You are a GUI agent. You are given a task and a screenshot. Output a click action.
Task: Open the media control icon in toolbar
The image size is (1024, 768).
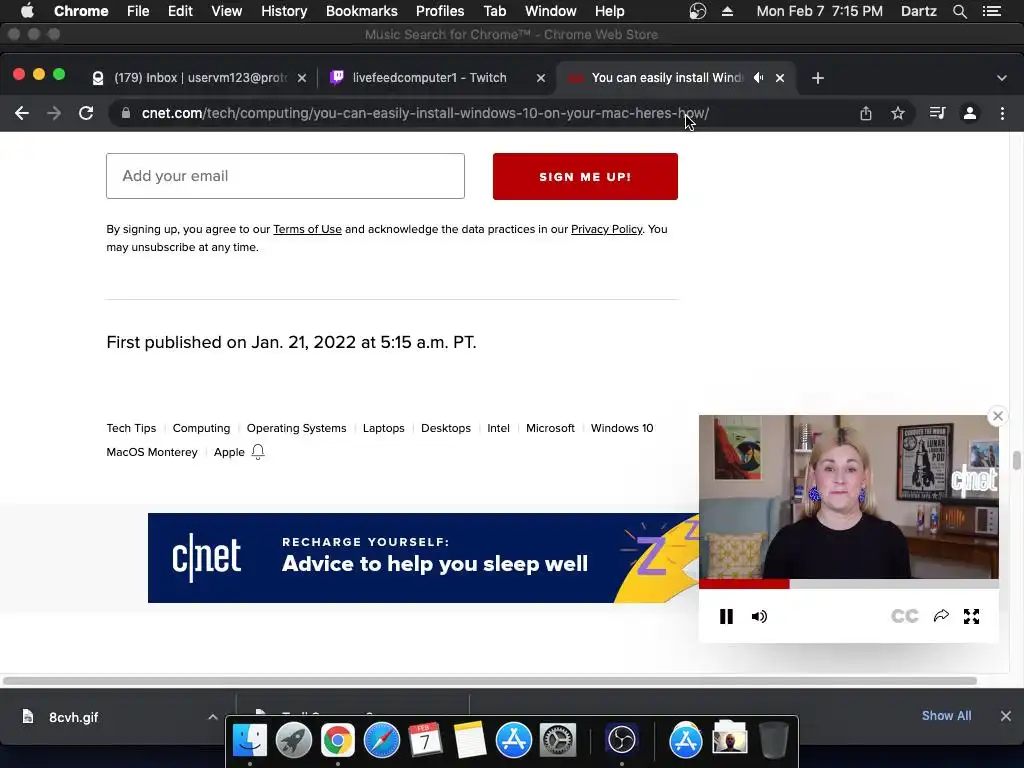tap(937, 113)
